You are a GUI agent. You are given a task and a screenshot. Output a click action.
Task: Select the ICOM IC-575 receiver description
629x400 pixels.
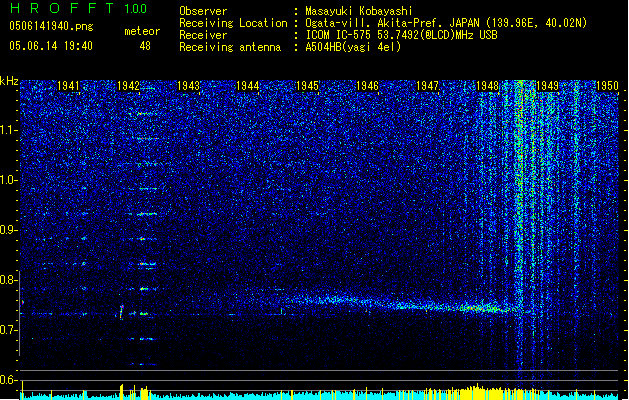[402, 35]
